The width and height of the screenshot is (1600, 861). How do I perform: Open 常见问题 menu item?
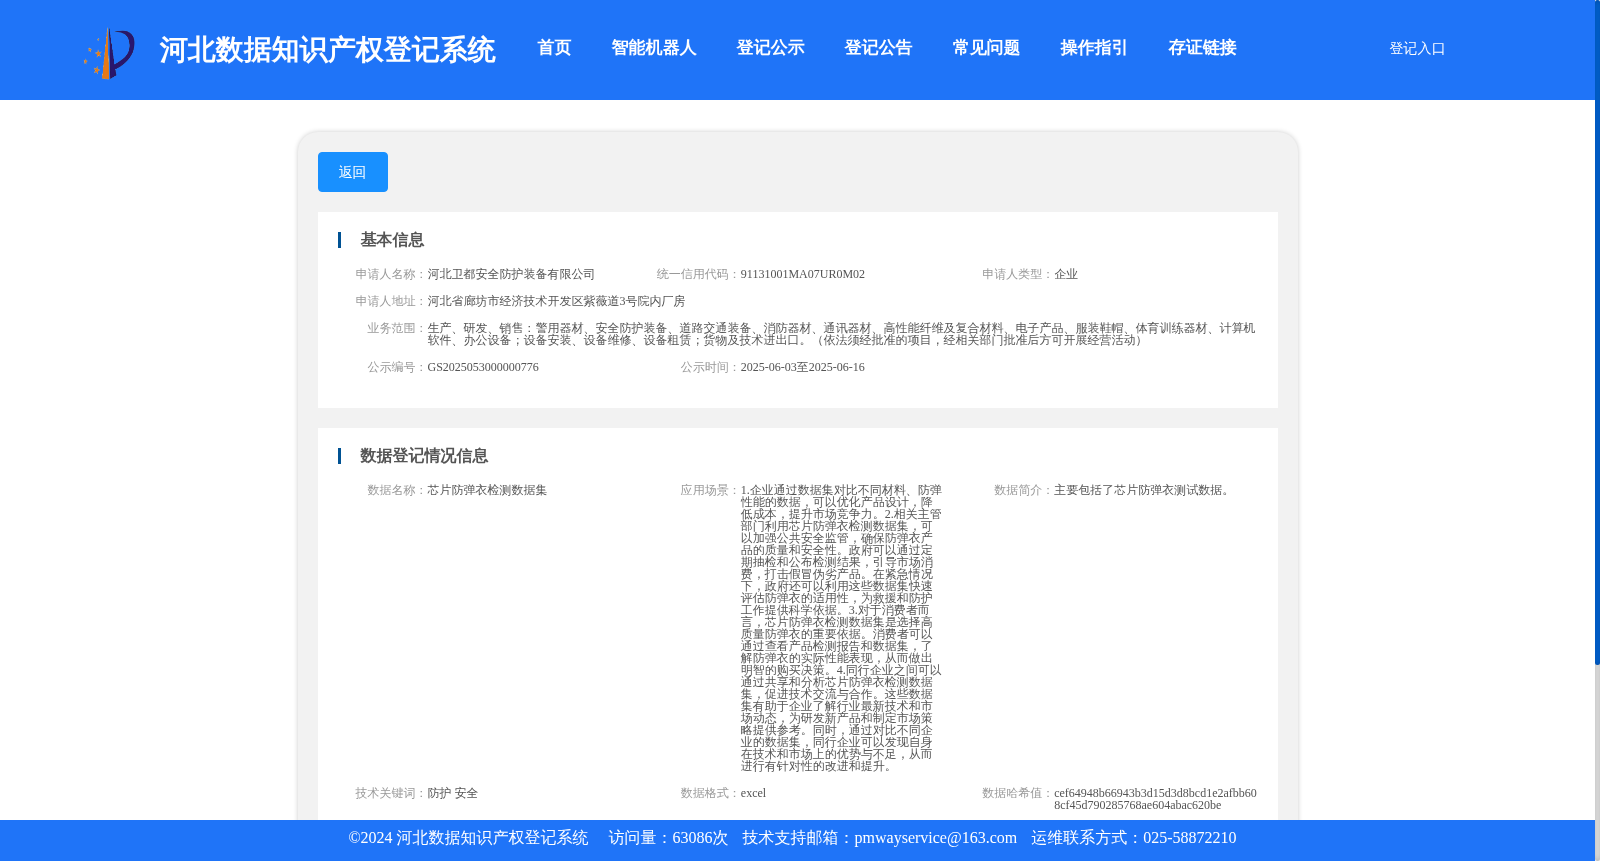point(986,48)
